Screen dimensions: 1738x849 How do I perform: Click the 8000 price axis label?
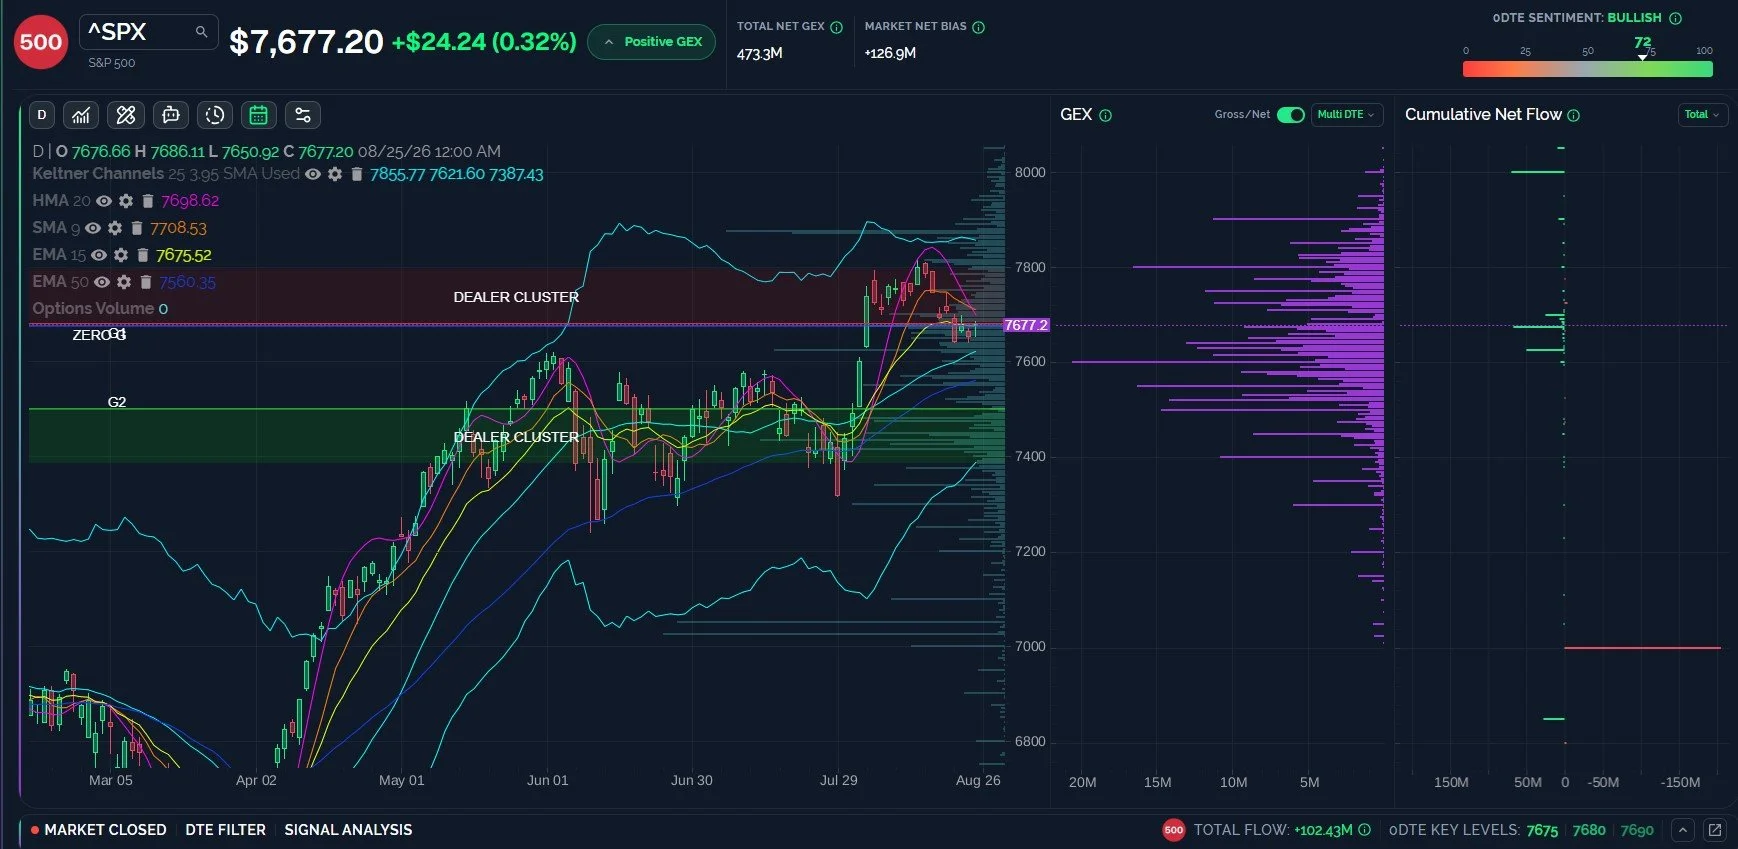1030,172
